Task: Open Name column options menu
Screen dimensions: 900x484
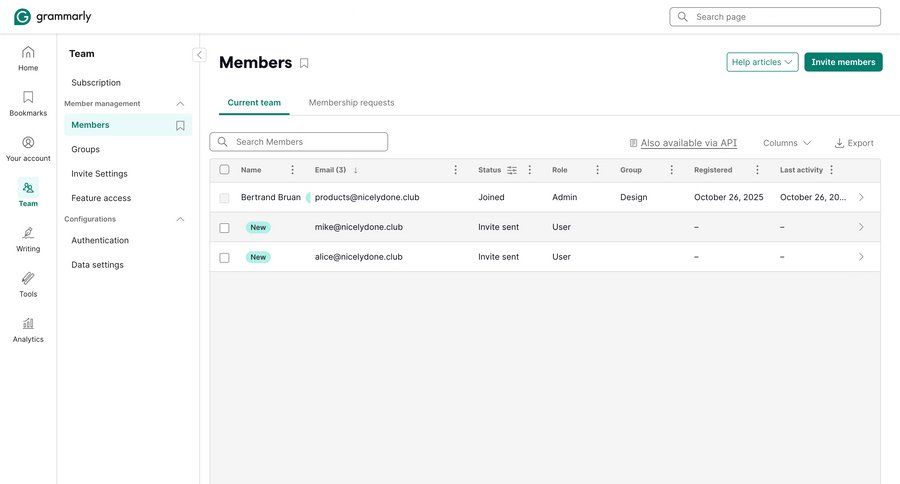Action: tap(292, 170)
